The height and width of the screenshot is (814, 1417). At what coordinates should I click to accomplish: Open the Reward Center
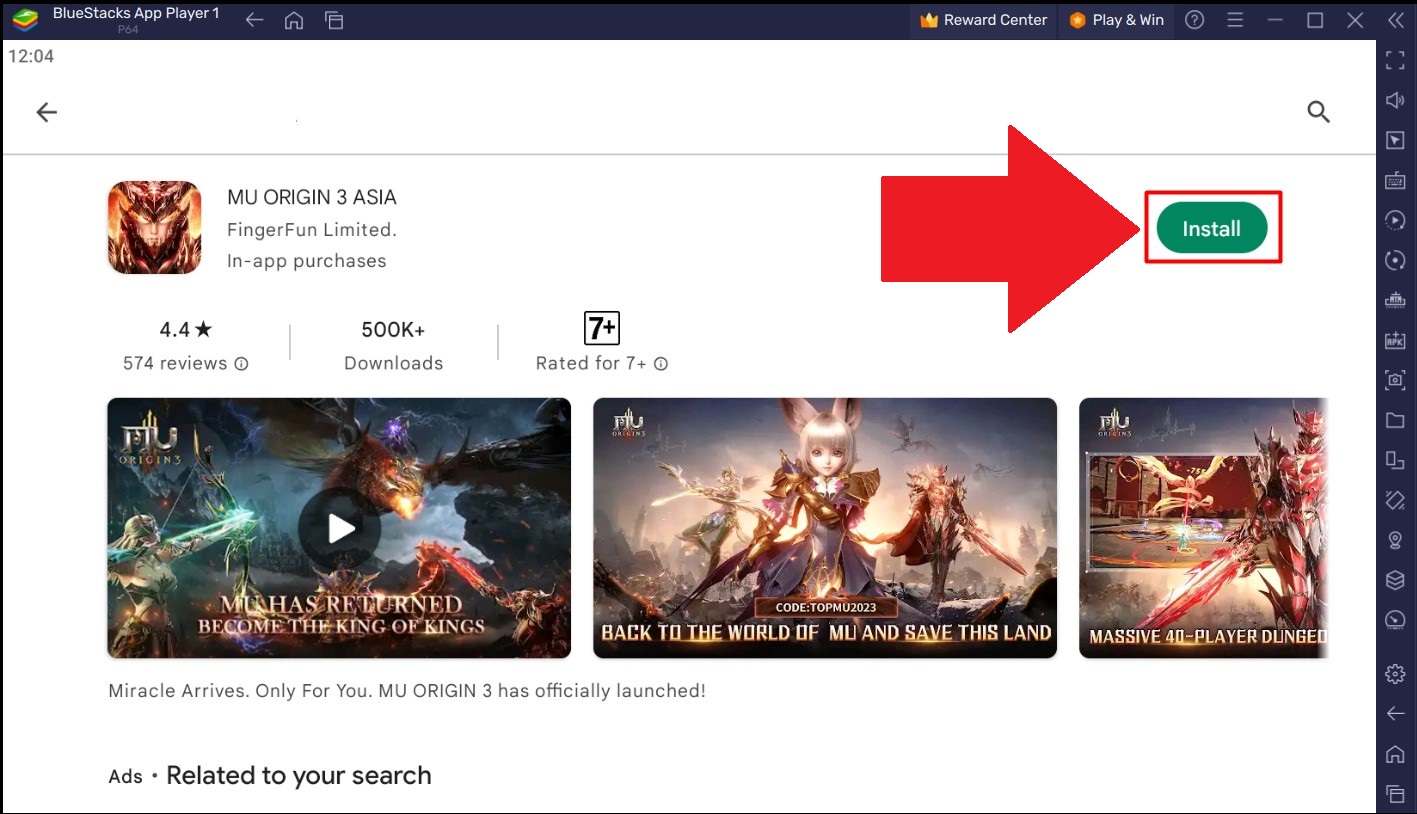pyautogui.click(x=983, y=20)
